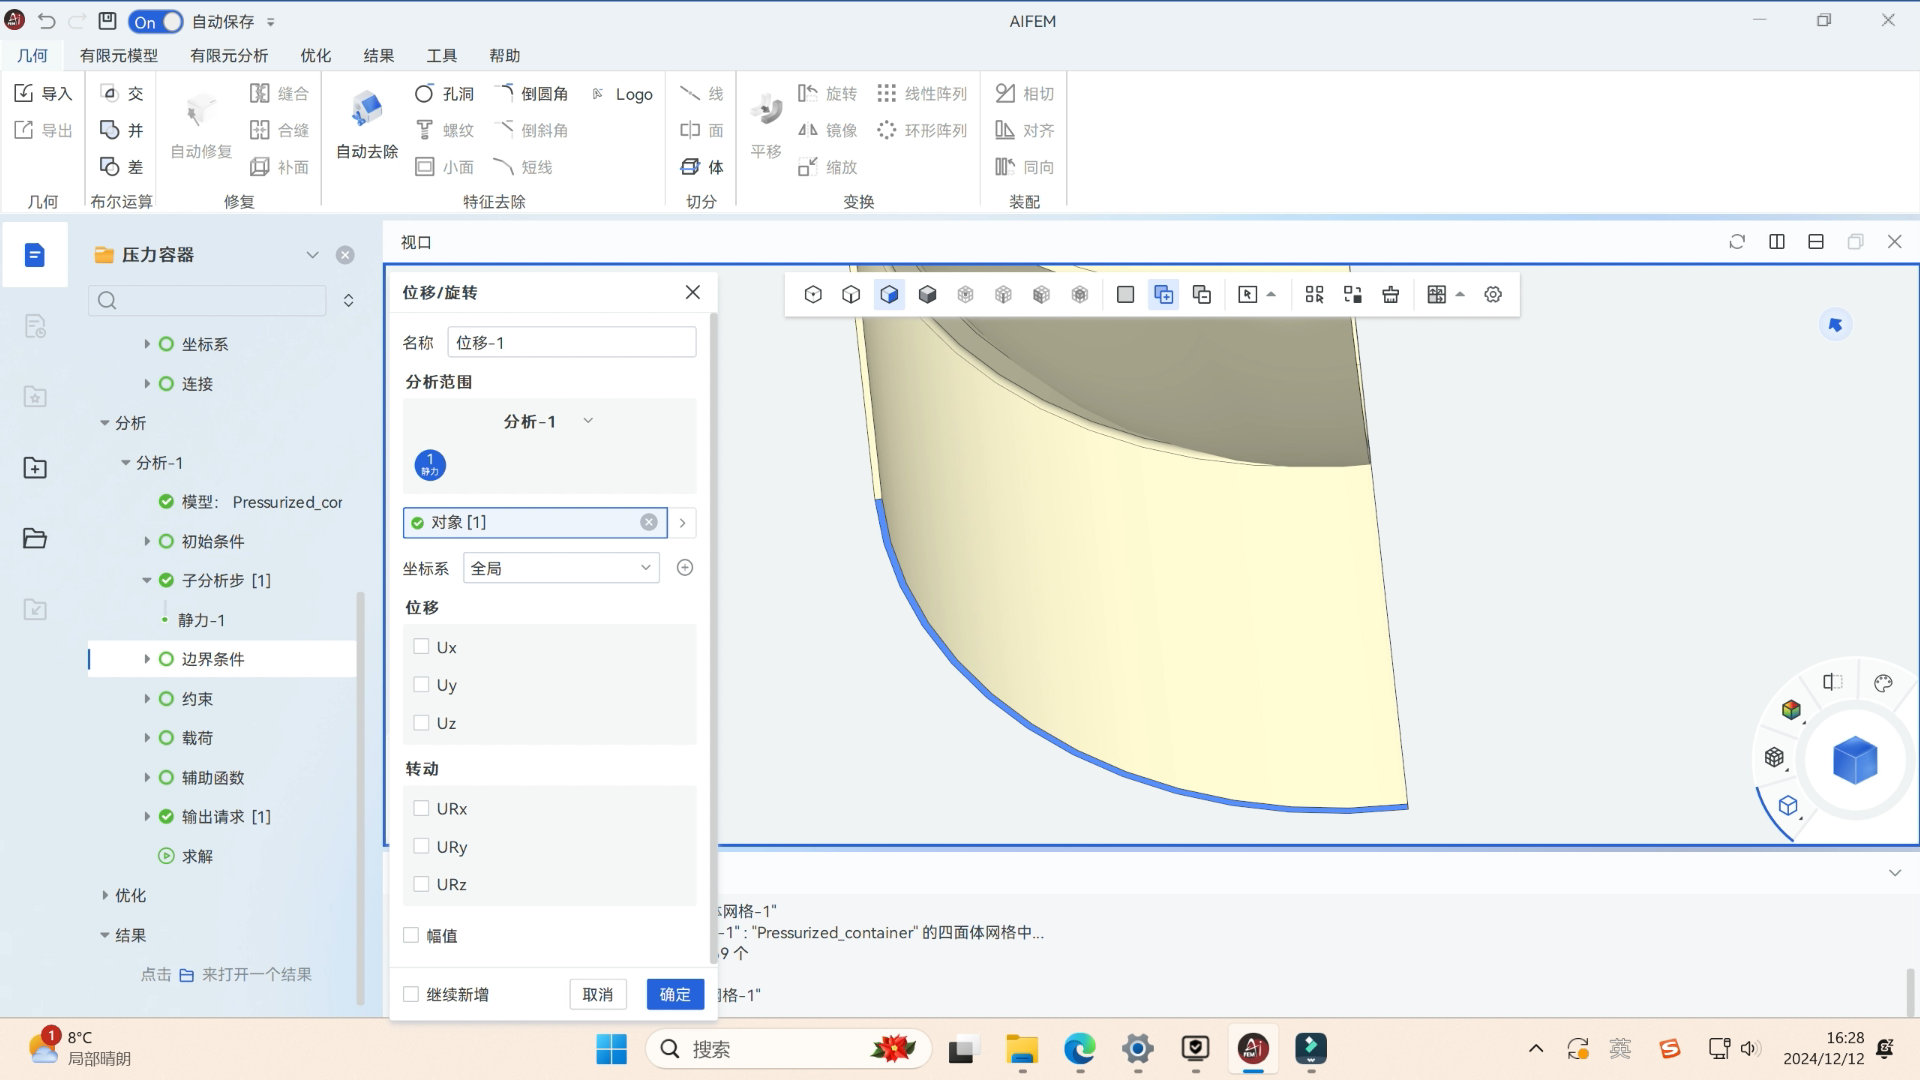Click the circular array tool icon
This screenshot has height=1080, width=1920.
tap(886, 129)
